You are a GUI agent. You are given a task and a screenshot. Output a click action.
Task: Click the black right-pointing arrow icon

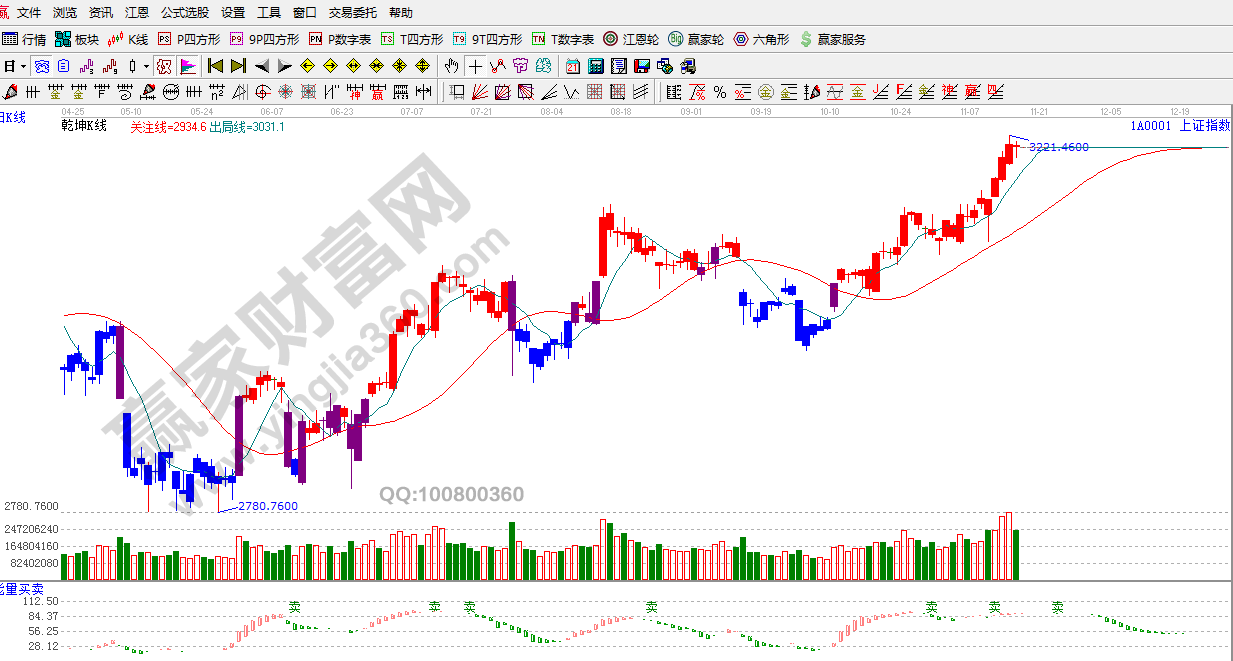(284, 66)
